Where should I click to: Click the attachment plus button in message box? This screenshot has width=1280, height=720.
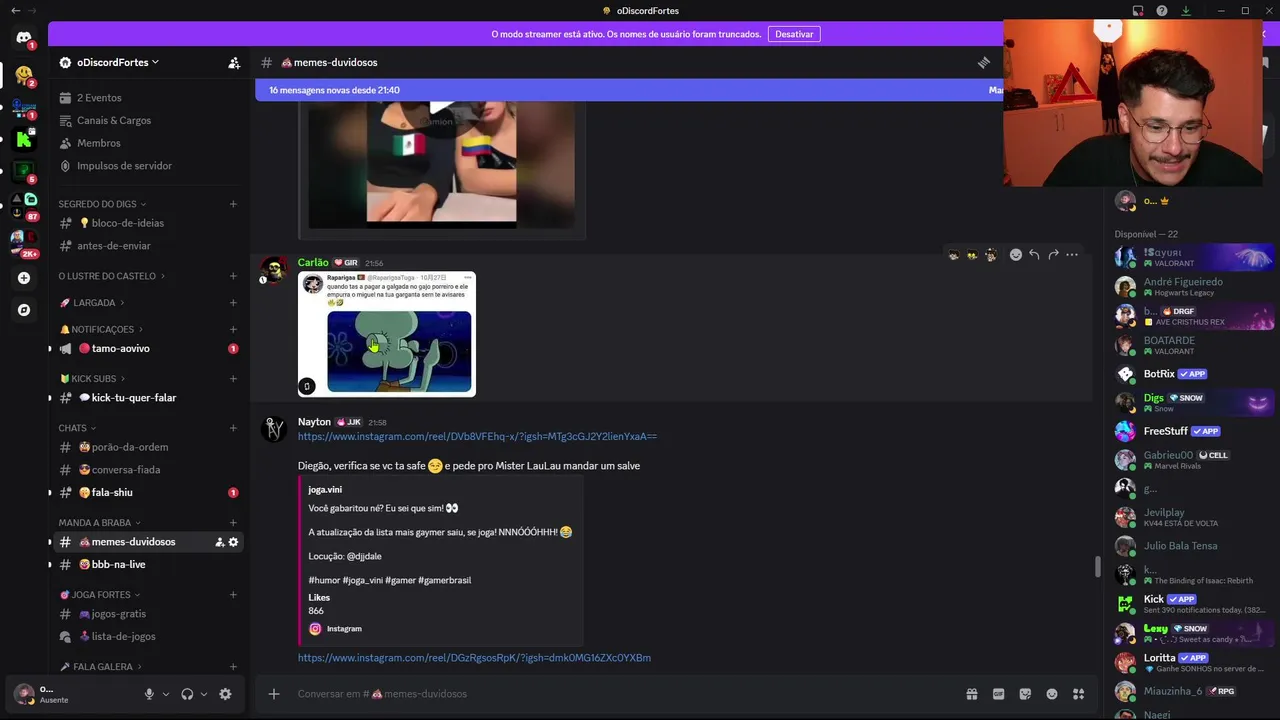pos(274,694)
